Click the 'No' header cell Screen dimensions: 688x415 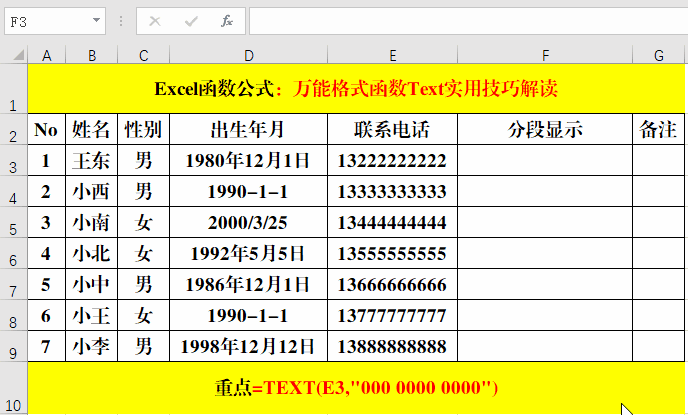click(47, 129)
